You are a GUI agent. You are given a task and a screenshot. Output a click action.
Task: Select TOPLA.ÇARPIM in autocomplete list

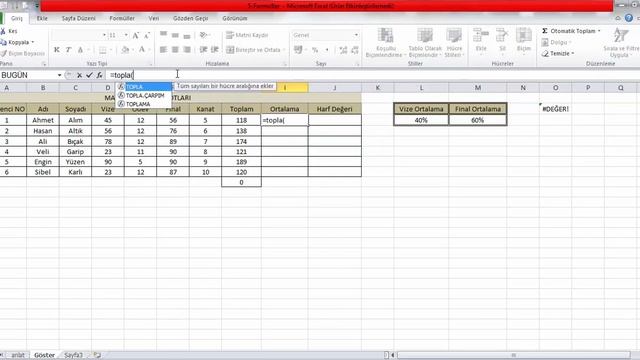144,96
